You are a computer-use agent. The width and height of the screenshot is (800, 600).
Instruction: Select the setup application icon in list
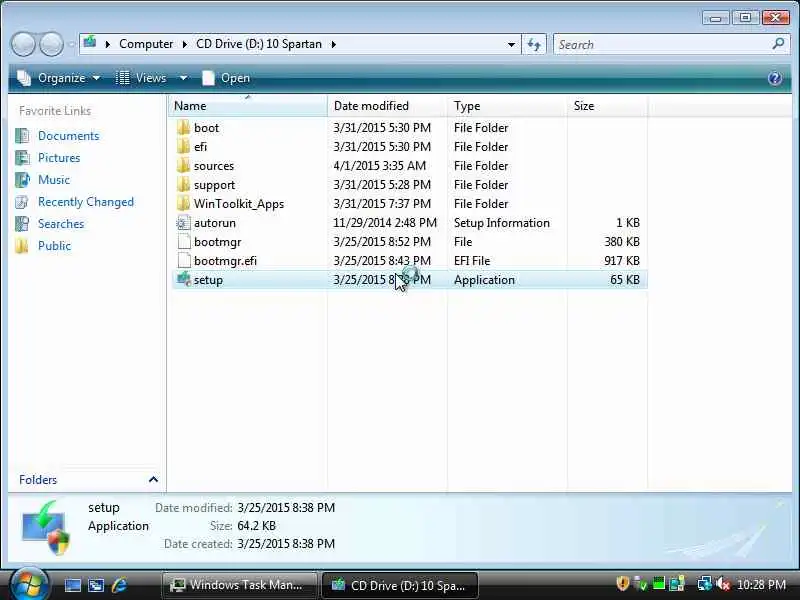point(184,280)
